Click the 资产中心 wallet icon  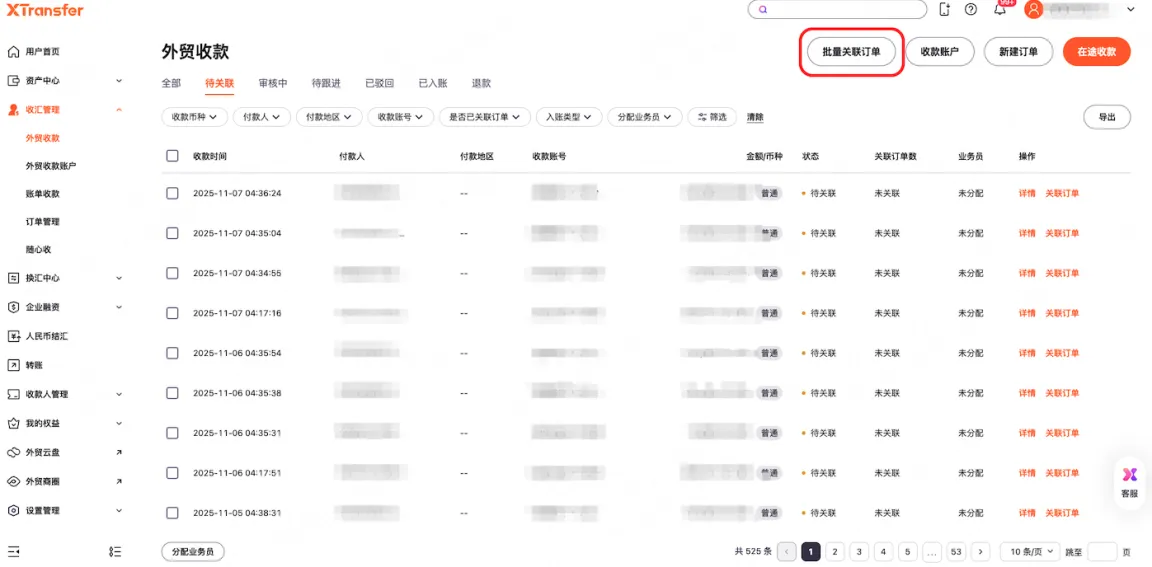(x=12, y=81)
